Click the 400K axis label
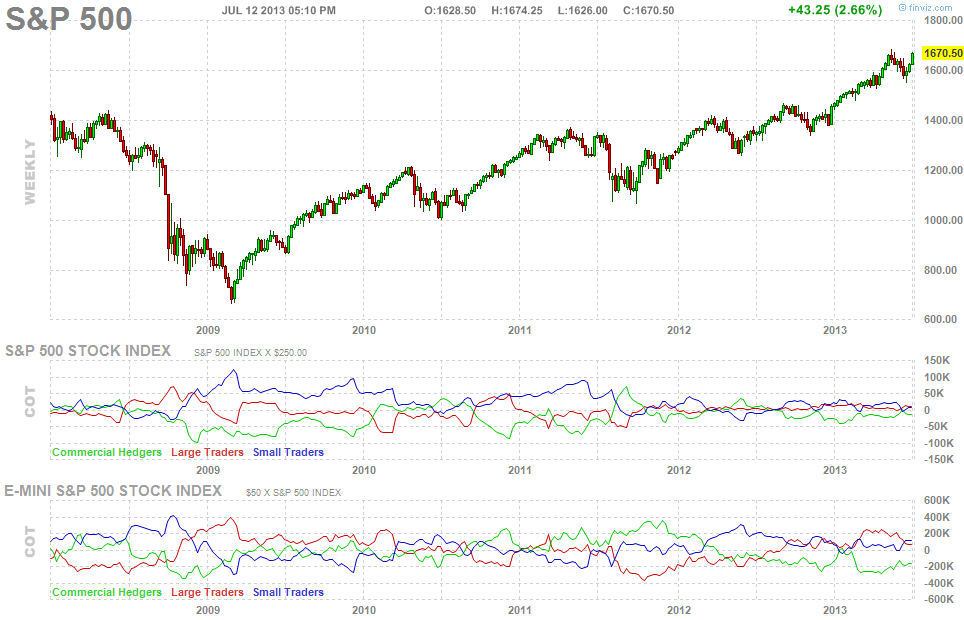Screen dimensions: 964x620 point(937,517)
